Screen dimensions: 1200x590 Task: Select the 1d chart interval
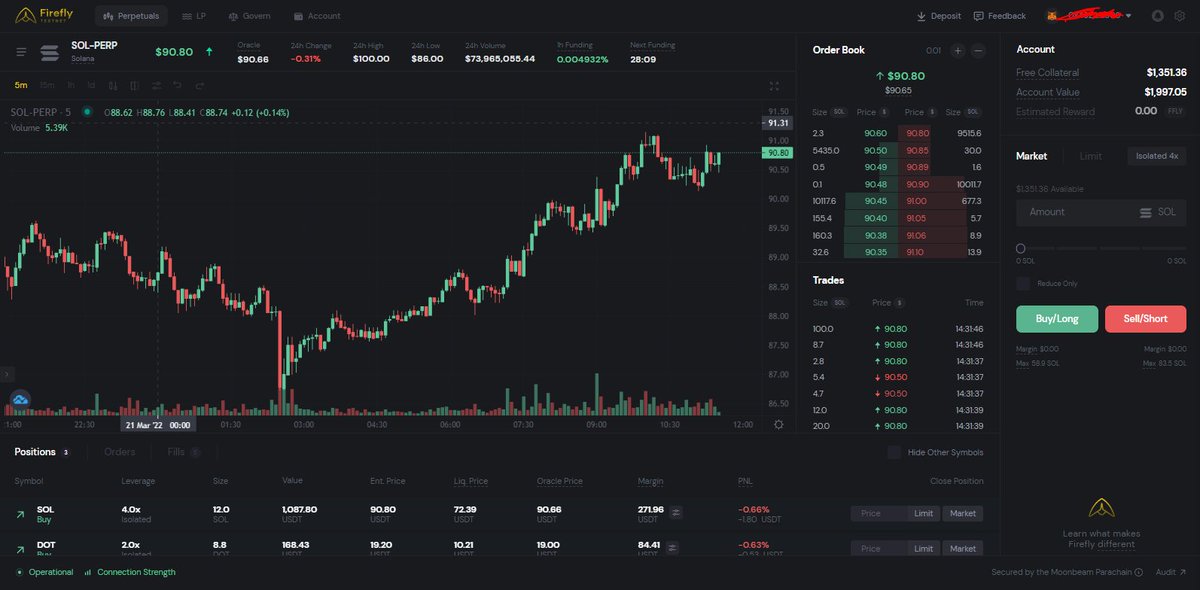(x=91, y=85)
